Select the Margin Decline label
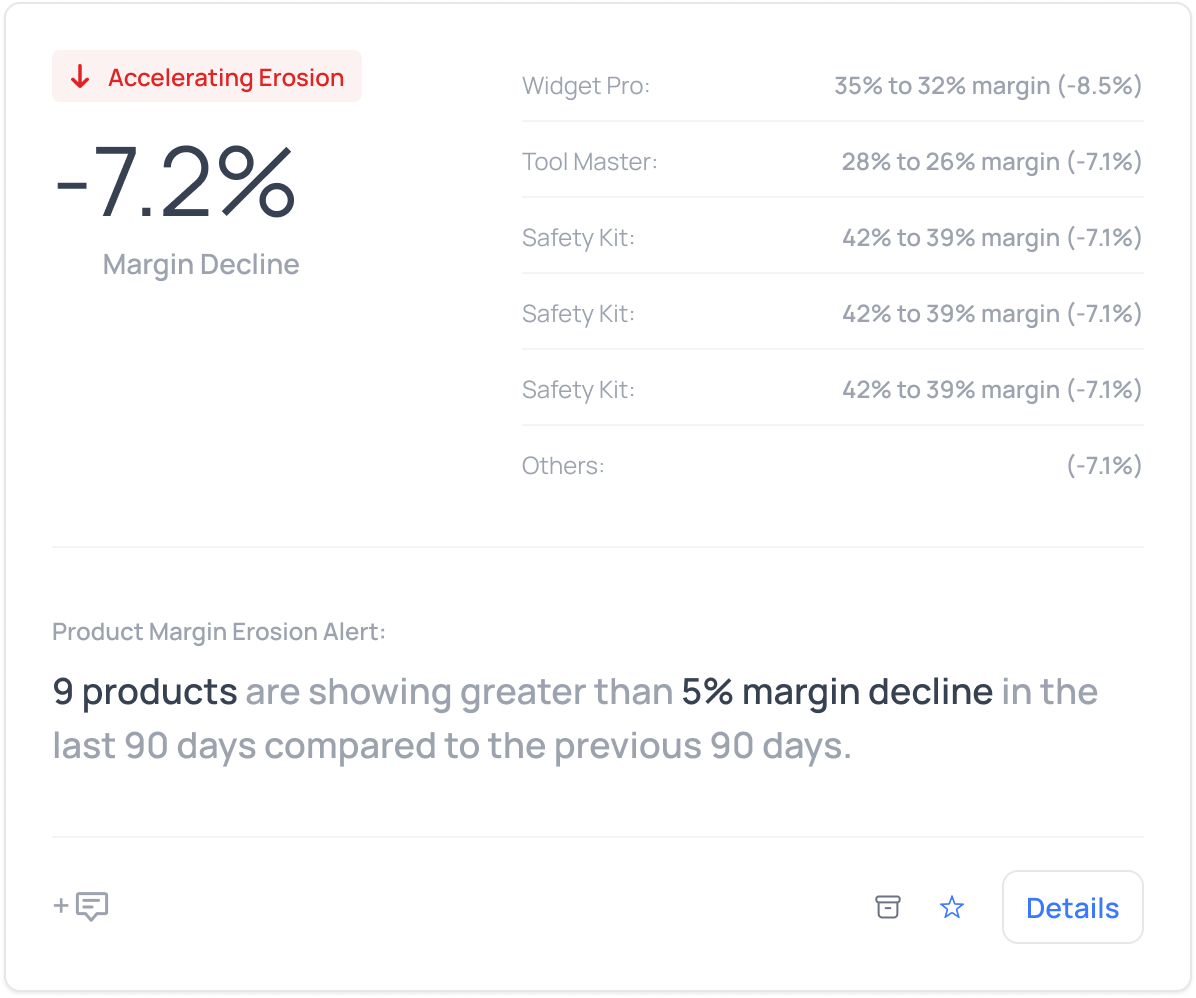This screenshot has width=1196, height=998. 201,264
